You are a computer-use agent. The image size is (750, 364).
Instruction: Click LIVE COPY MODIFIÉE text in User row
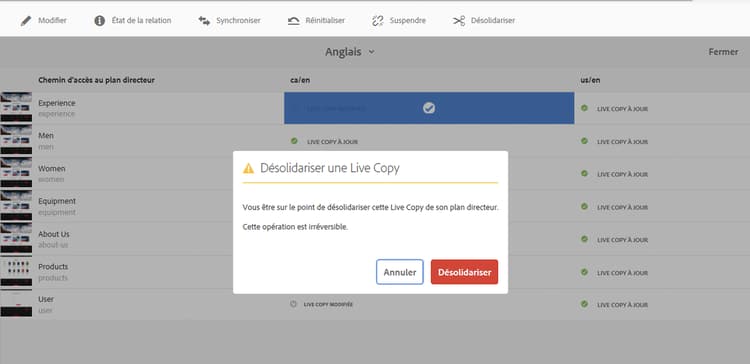coord(328,304)
